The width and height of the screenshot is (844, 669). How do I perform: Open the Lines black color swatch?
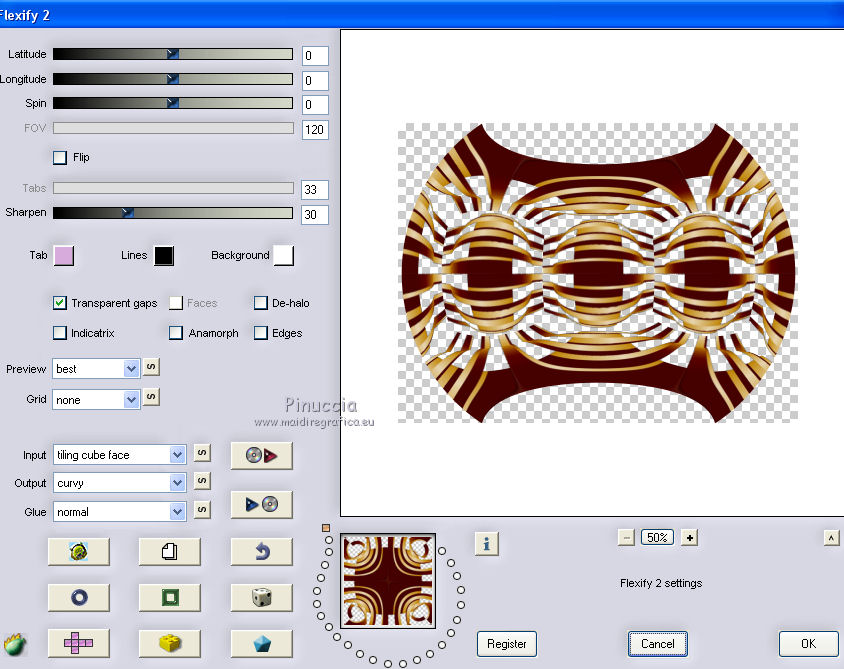click(x=164, y=256)
